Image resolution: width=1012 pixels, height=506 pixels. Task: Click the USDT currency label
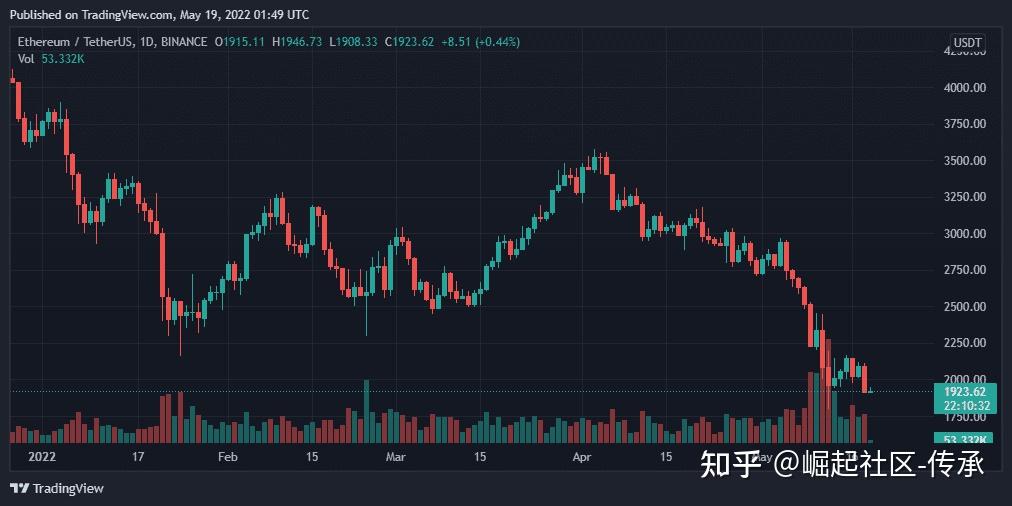[x=967, y=43]
